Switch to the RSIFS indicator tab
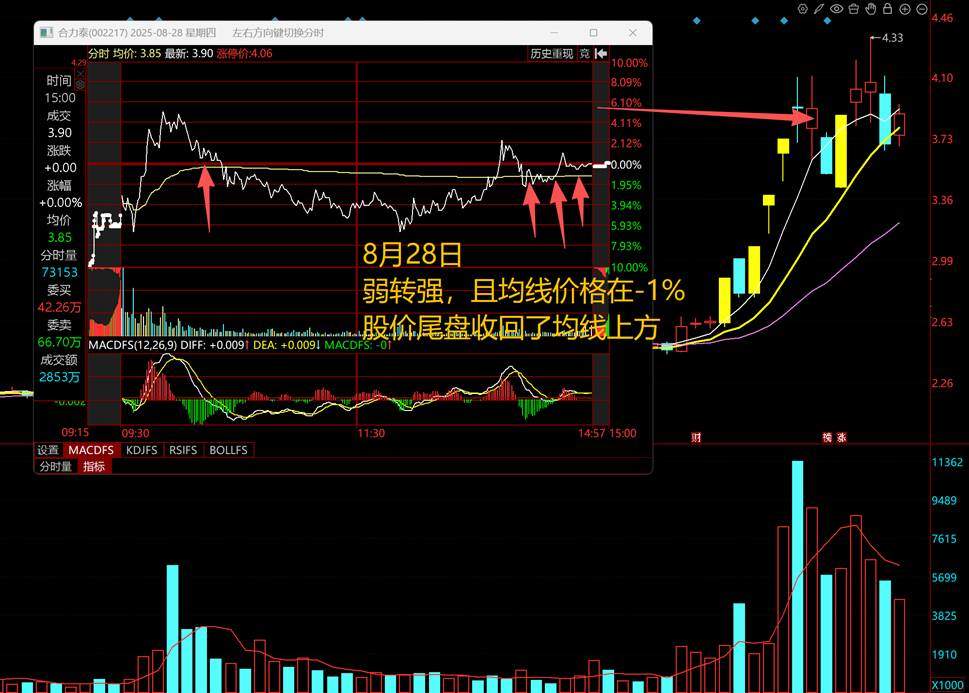The width and height of the screenshot is (969, 693). pos(184,450)
